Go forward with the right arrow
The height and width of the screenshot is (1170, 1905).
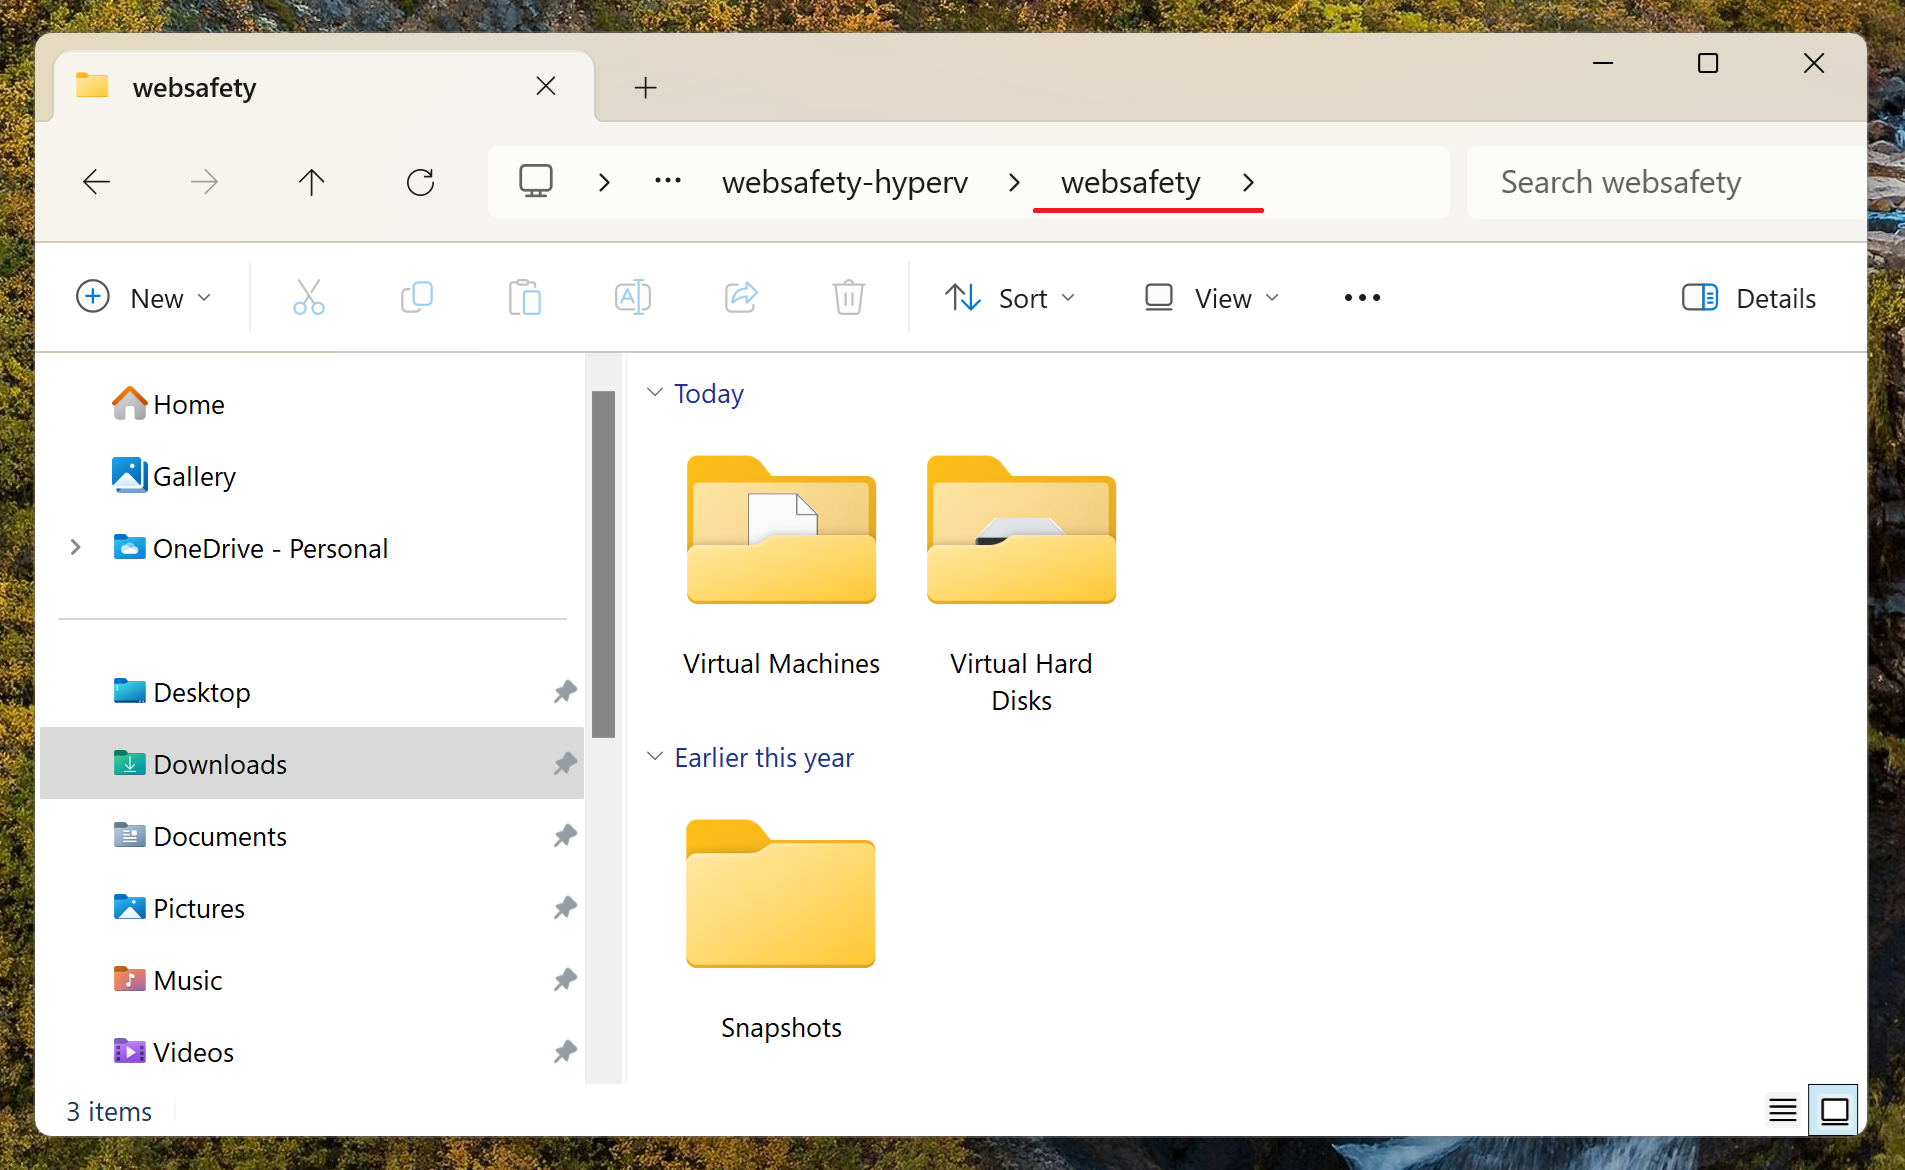[204, 182]
